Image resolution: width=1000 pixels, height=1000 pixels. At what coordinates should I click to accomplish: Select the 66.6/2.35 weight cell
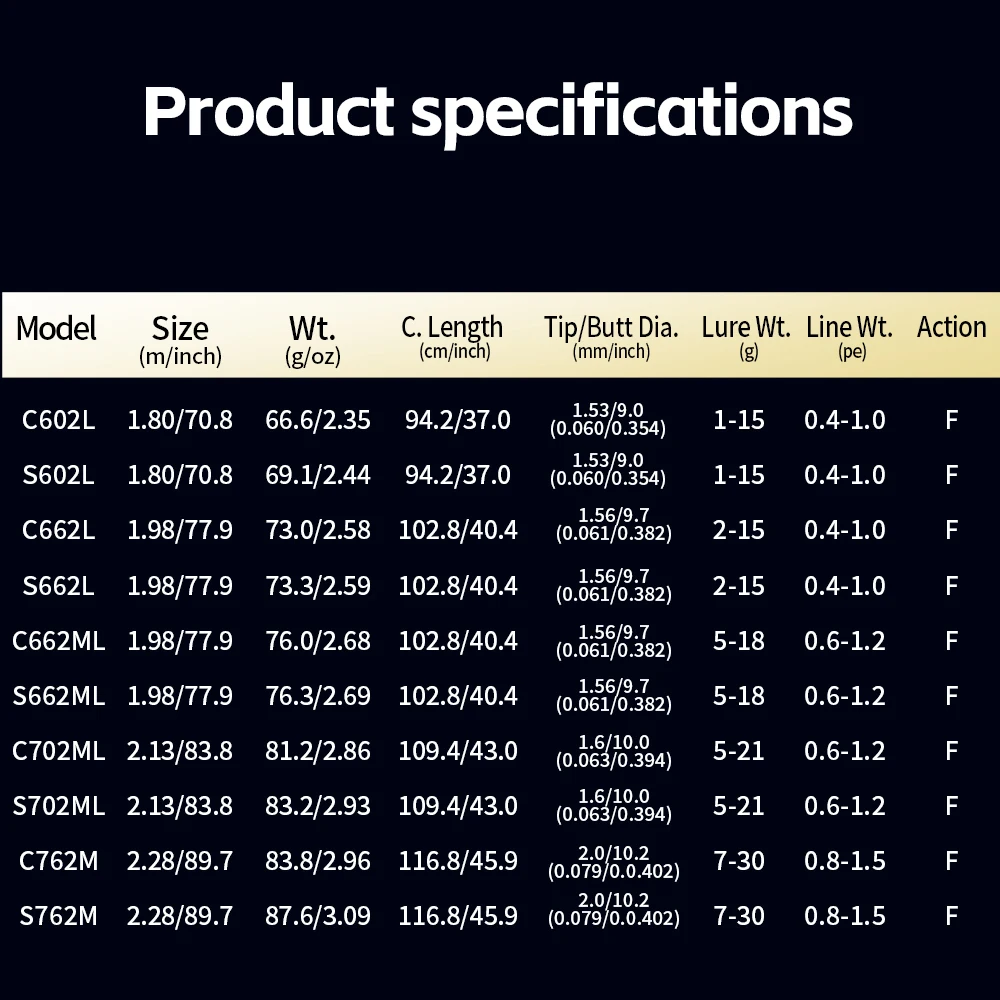(318, 420)
